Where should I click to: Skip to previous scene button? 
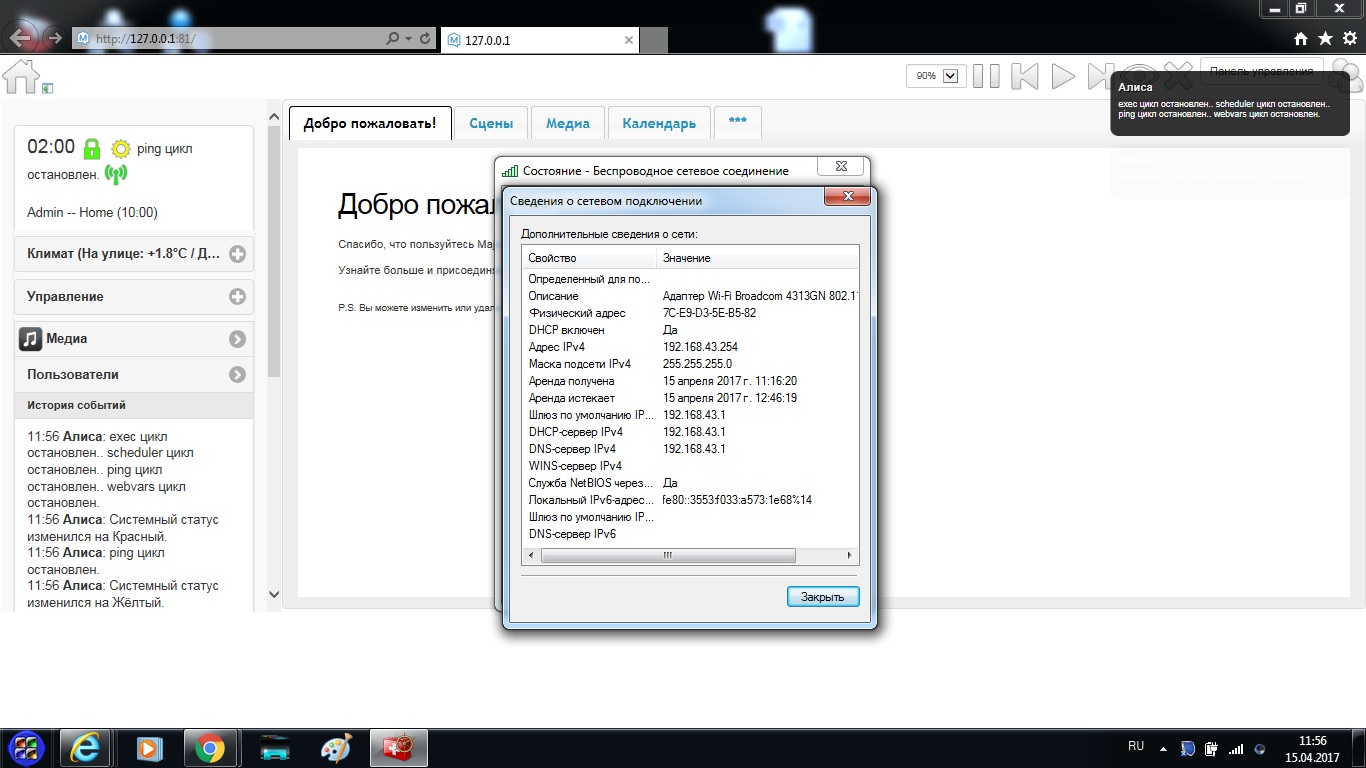(x=1024, y=76)
